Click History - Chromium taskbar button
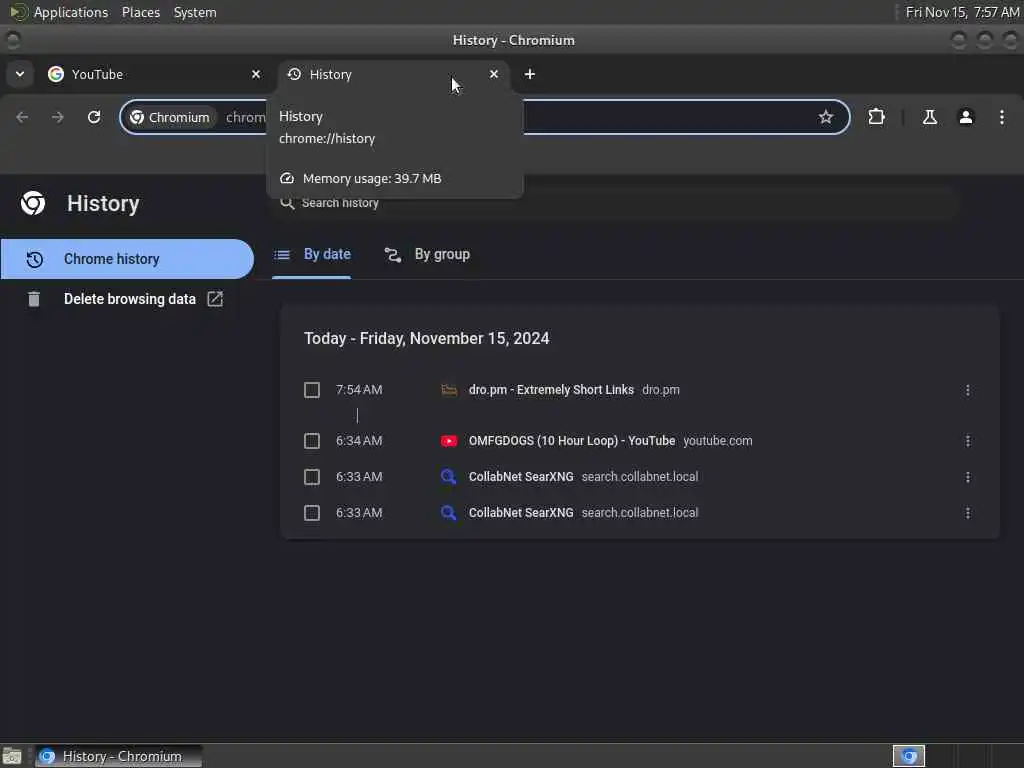Viewport: 1024px width, 768px height. click(119, 756)
